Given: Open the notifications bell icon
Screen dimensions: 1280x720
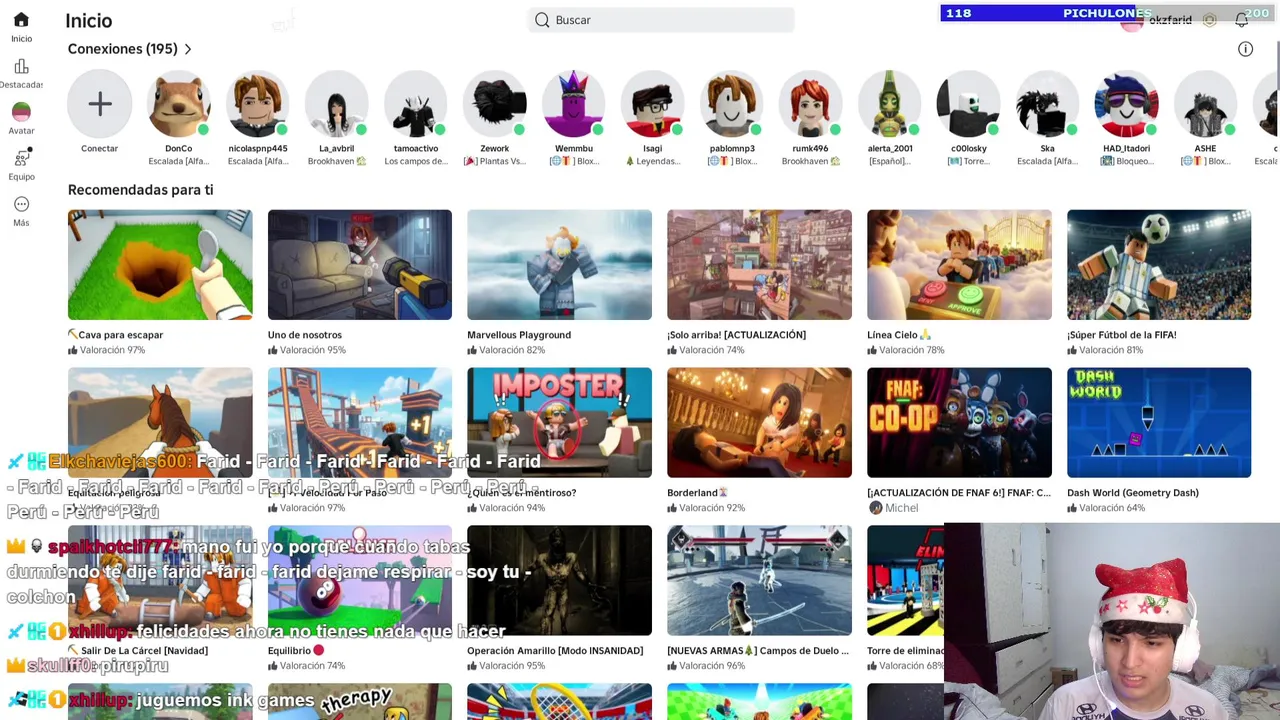Looking at the screenshot, I should [1241, 20].
